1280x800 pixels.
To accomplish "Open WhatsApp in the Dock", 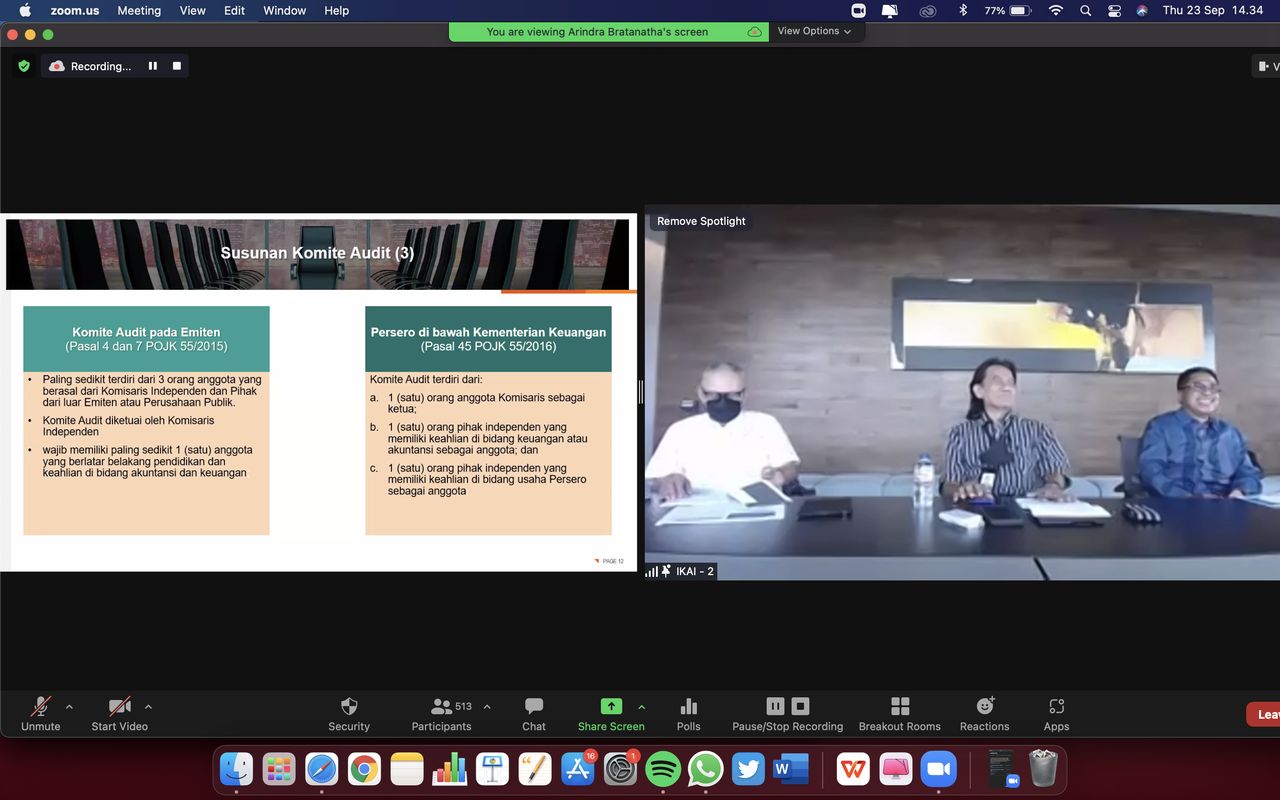I will [706, 768].
